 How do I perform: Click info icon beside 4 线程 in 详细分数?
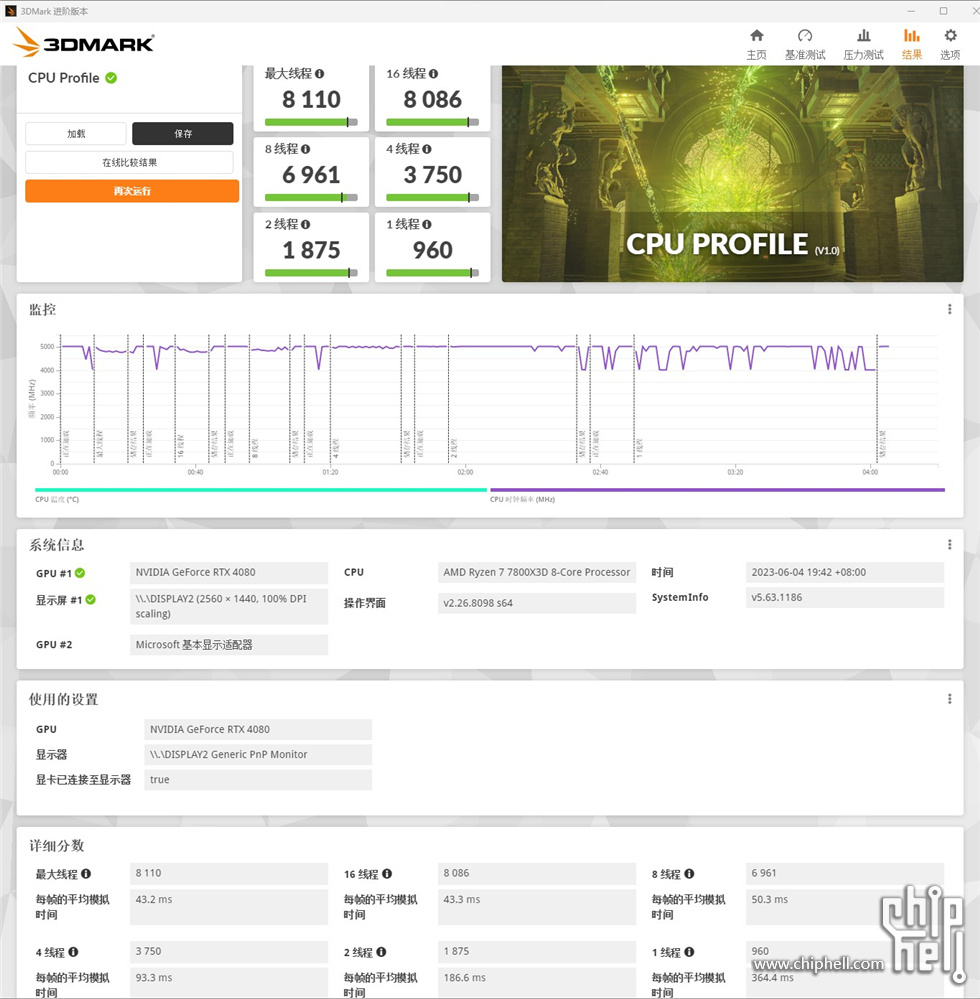(73, 952)
